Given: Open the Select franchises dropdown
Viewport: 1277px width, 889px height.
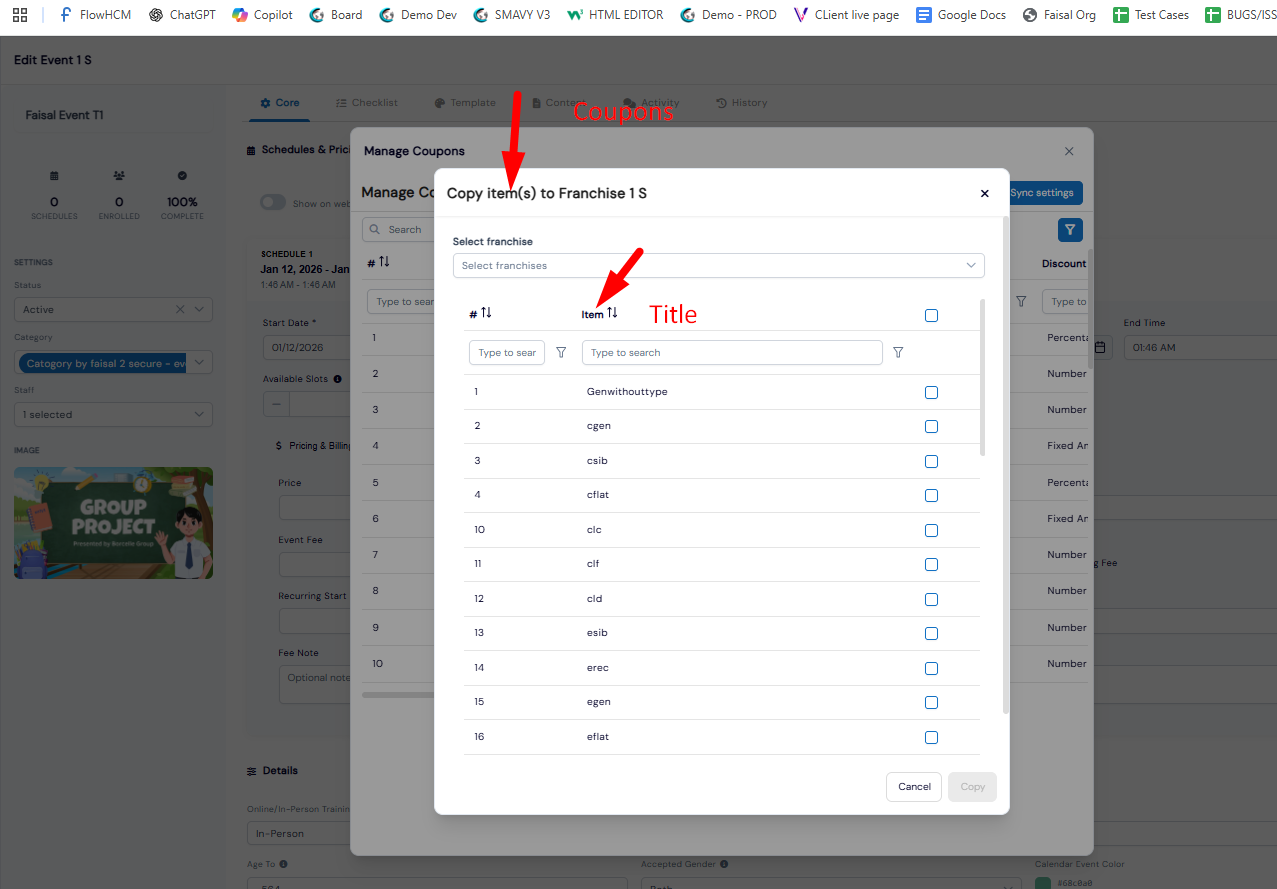Looking at the screenshot, I should click(x=719, y=265).
